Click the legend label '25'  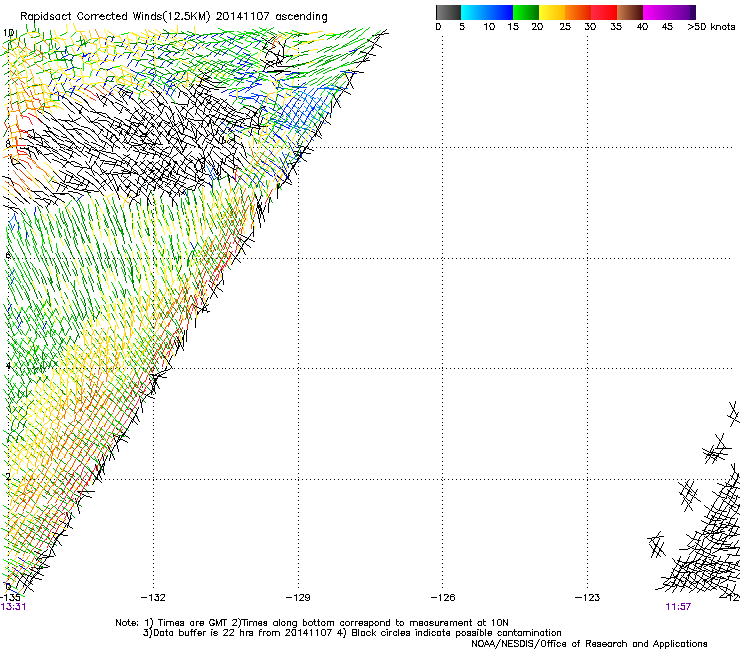click(x=565, y=27)
